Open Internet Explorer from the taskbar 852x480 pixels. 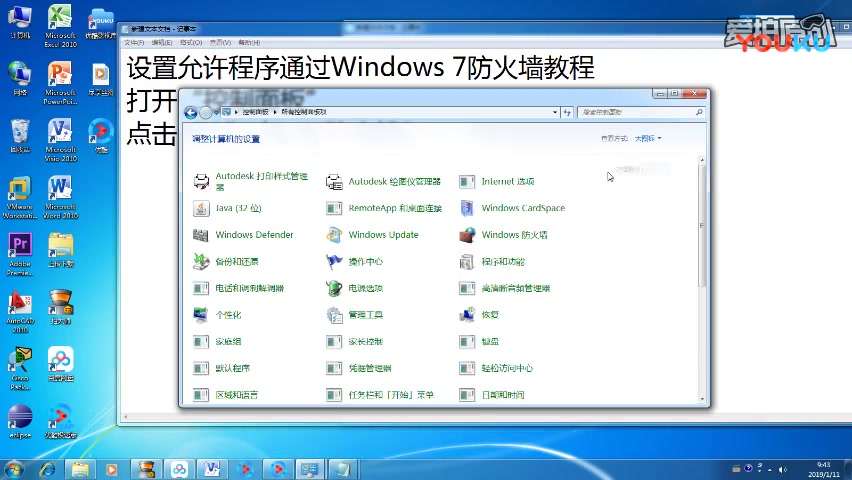tap(48, 469)
